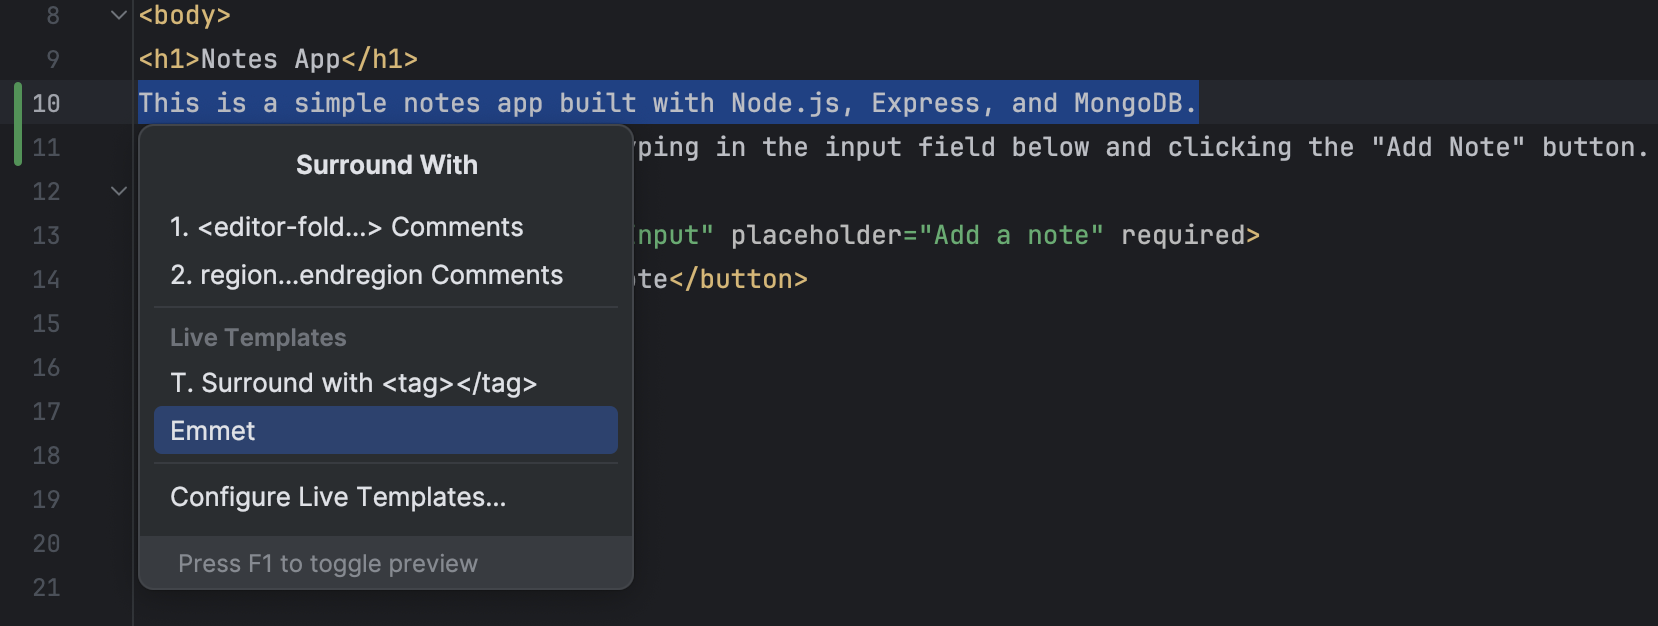This screenshot has width=1658, height=626.
Task: Collapse the <body> element fold arrow
Action: pos(117,15)
